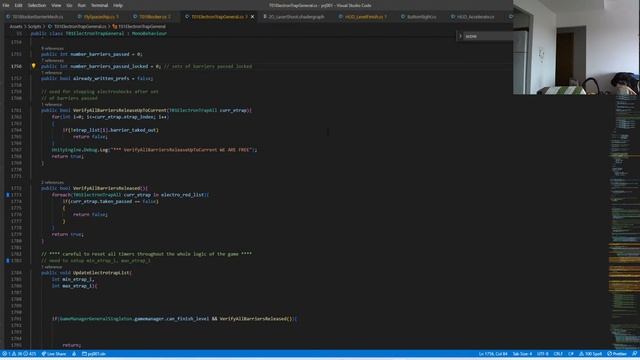Switch to the HUD_LevelFinish.cs tab

[x=363, y=17]
